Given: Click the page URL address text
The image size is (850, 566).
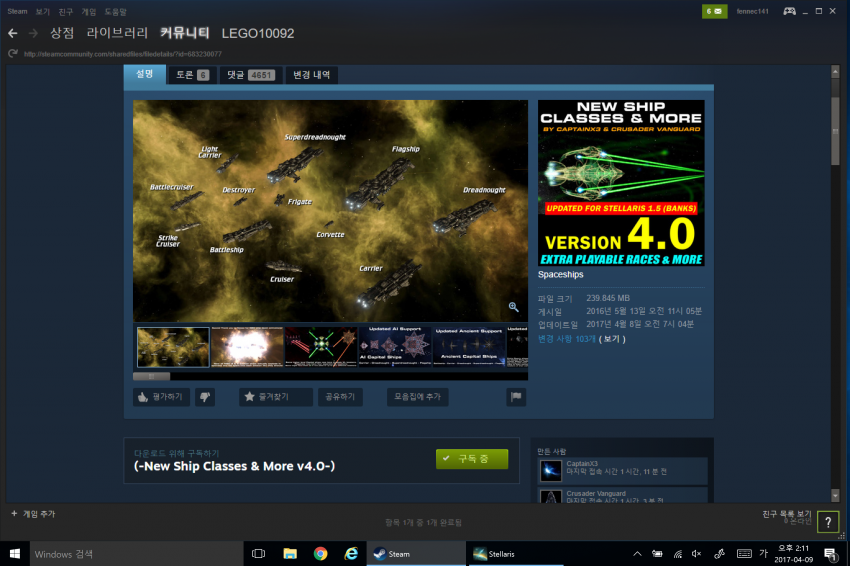Looking at the screenshot, I should 123,54.
